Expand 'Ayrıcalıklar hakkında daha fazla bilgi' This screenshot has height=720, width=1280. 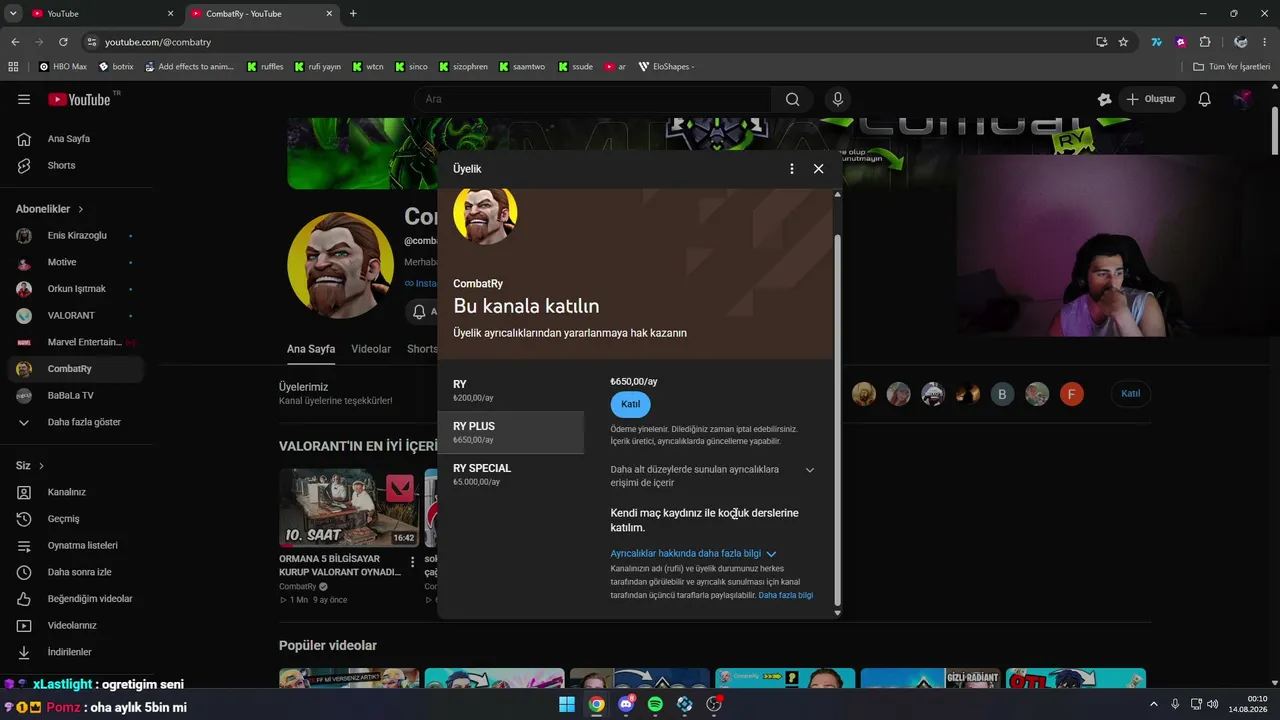click(693, 553)
